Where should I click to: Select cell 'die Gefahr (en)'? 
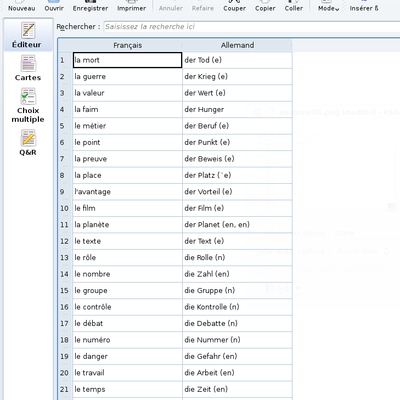237,356
